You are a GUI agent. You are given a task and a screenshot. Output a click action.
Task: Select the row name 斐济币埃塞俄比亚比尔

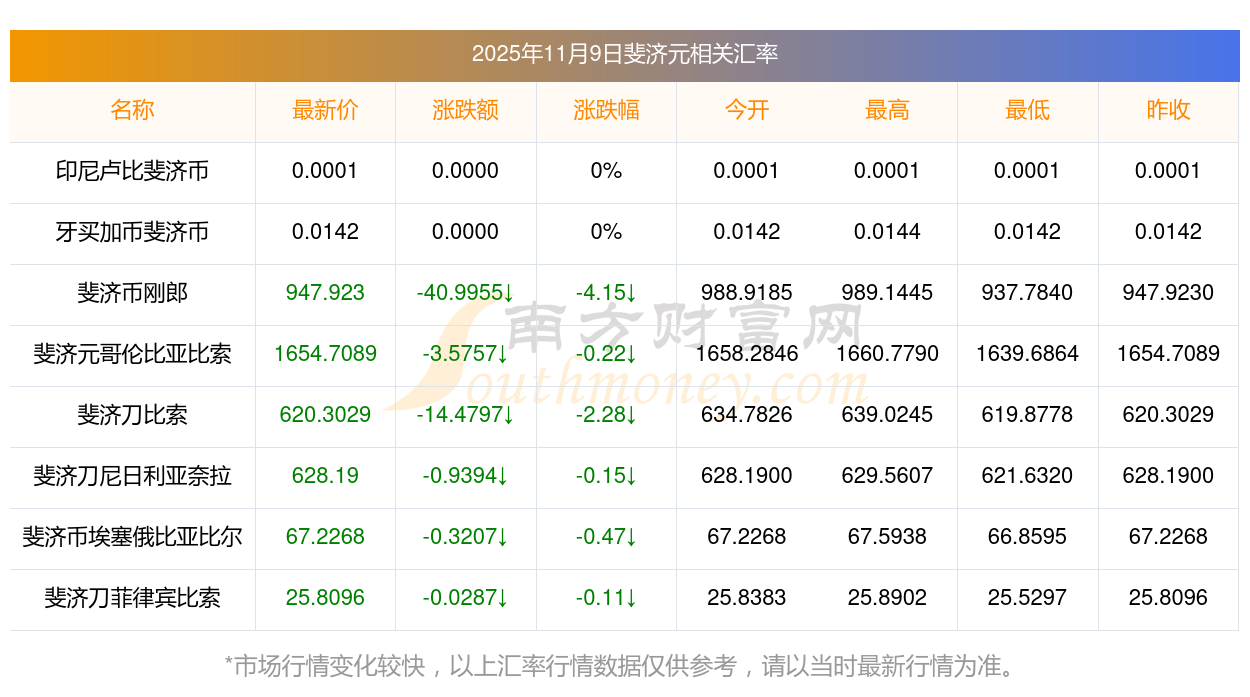coord(132,537)
